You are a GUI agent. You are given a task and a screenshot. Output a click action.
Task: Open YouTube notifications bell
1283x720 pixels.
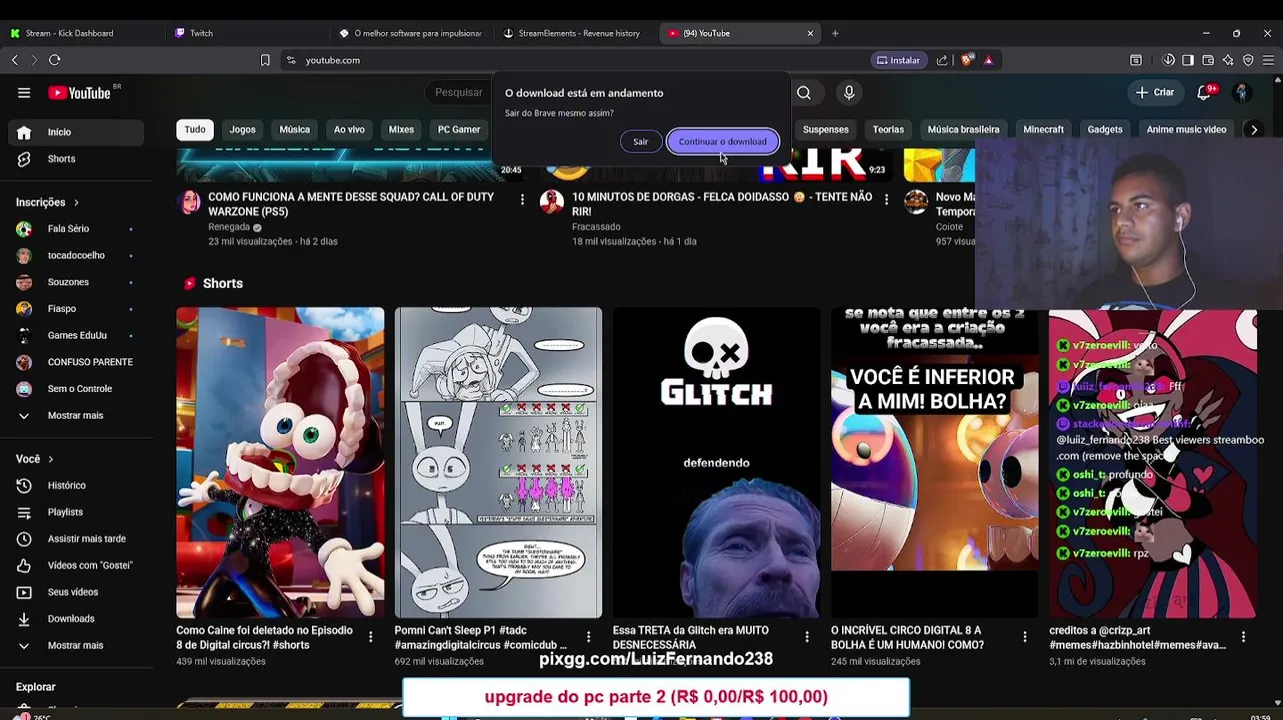pos(1204,93)
